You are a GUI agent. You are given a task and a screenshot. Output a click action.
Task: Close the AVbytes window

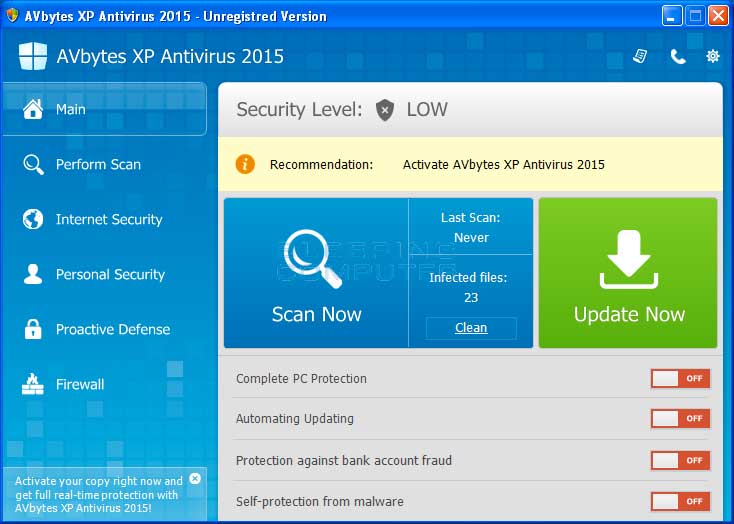(718, 16)
